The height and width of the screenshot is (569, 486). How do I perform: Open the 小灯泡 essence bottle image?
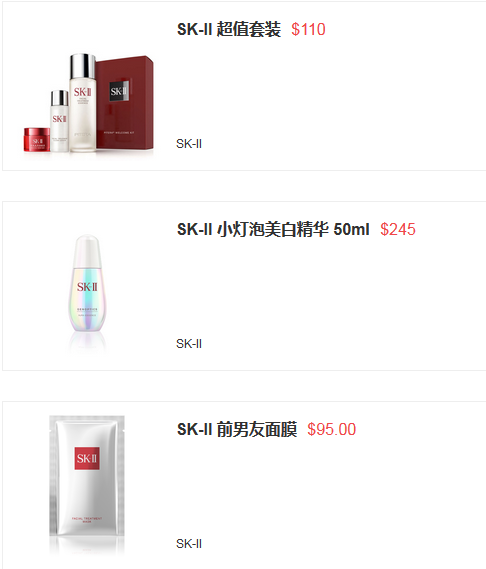pyautogui.click(x=87, y=292)
